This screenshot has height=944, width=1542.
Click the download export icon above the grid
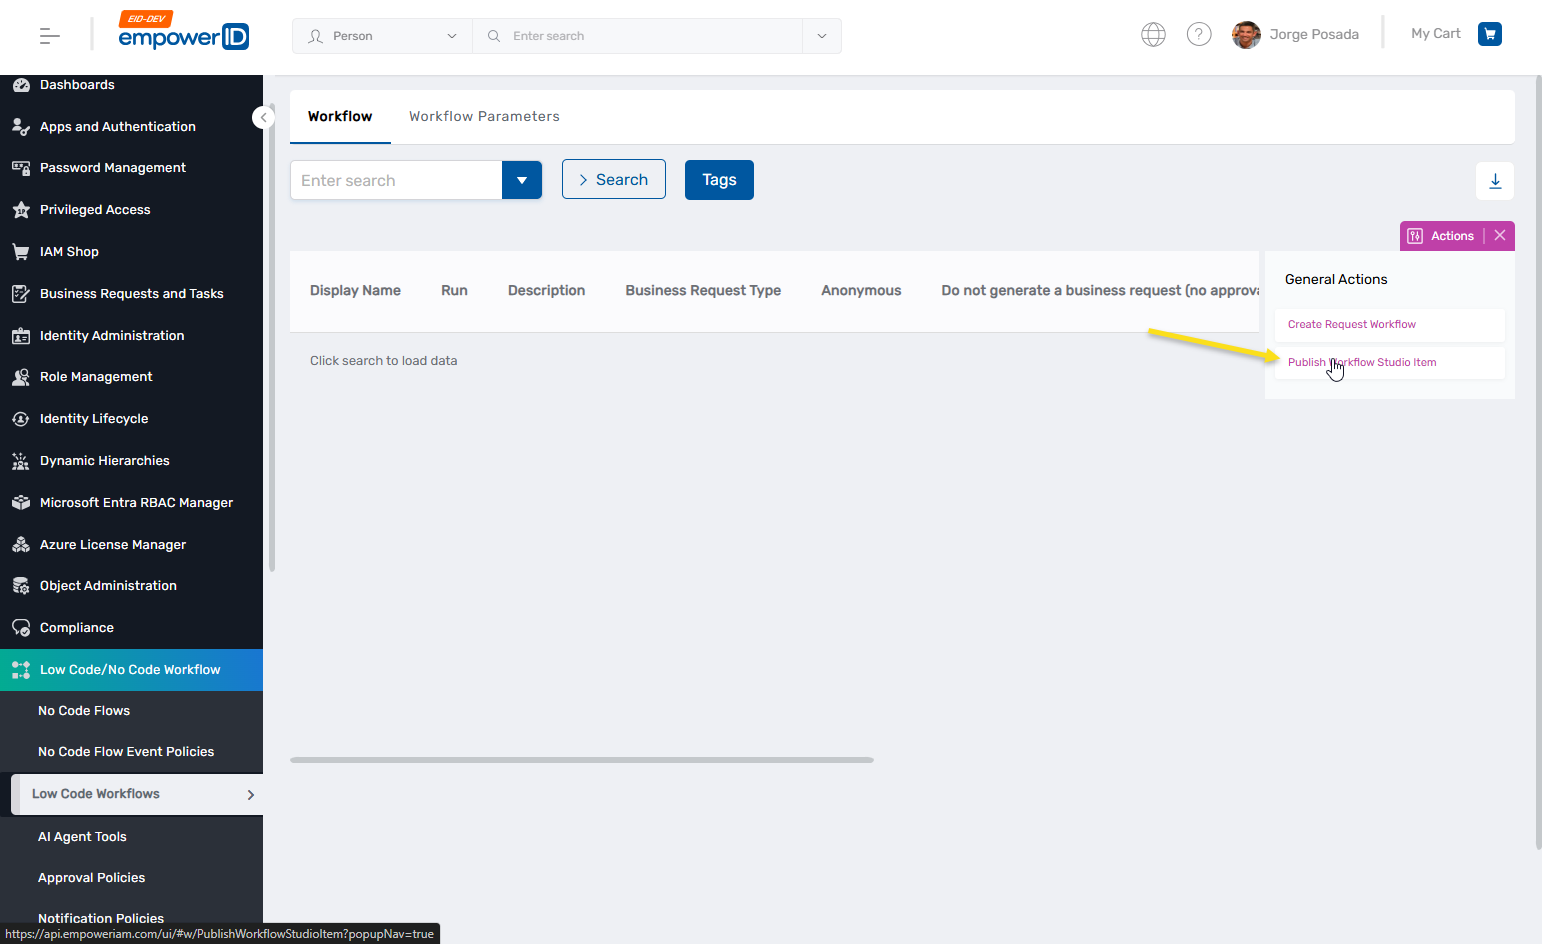1494,181
